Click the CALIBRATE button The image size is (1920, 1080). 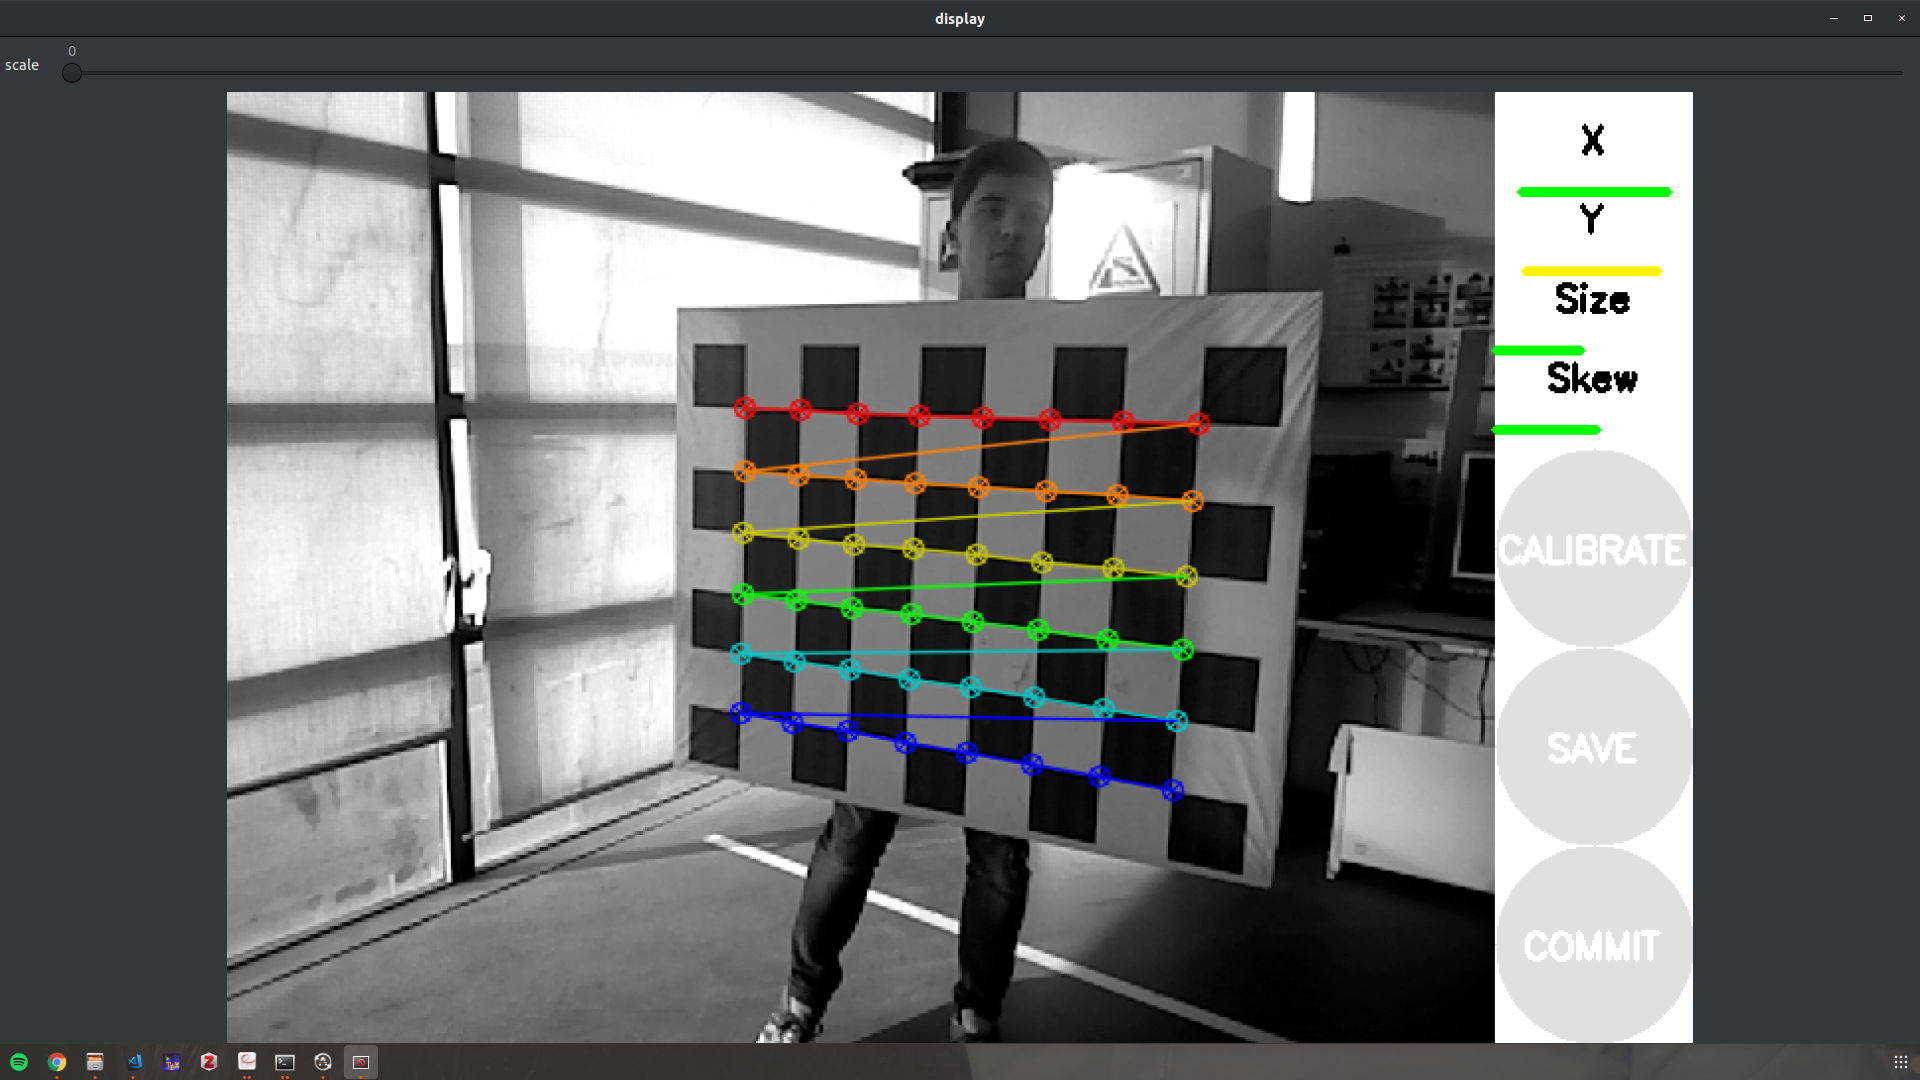pyautogui.click(x=1593, y=549)
